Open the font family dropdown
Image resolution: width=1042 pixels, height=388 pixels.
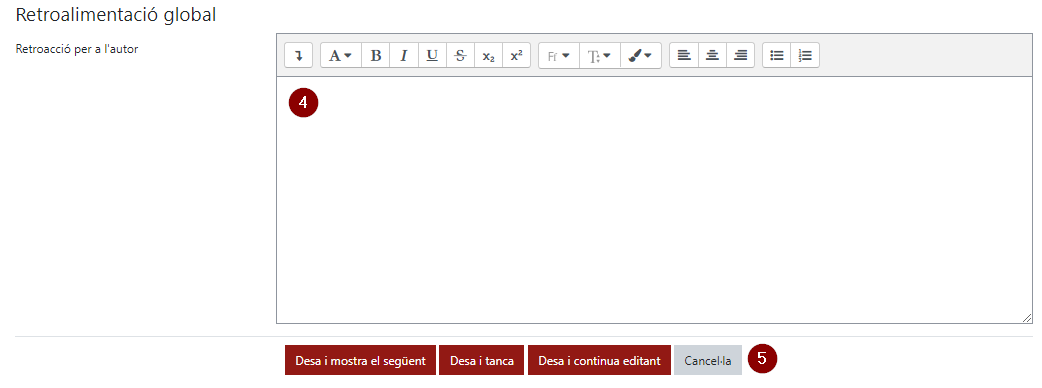559,56
